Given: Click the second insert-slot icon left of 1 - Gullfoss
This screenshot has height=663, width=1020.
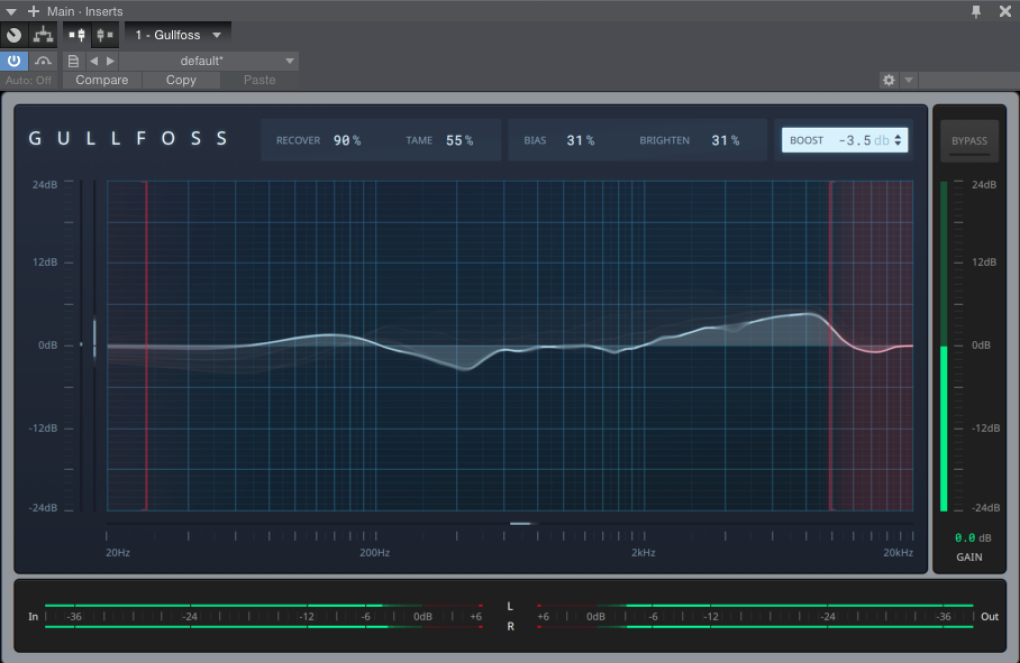Looking at the screenshot, I should point(105,35).
